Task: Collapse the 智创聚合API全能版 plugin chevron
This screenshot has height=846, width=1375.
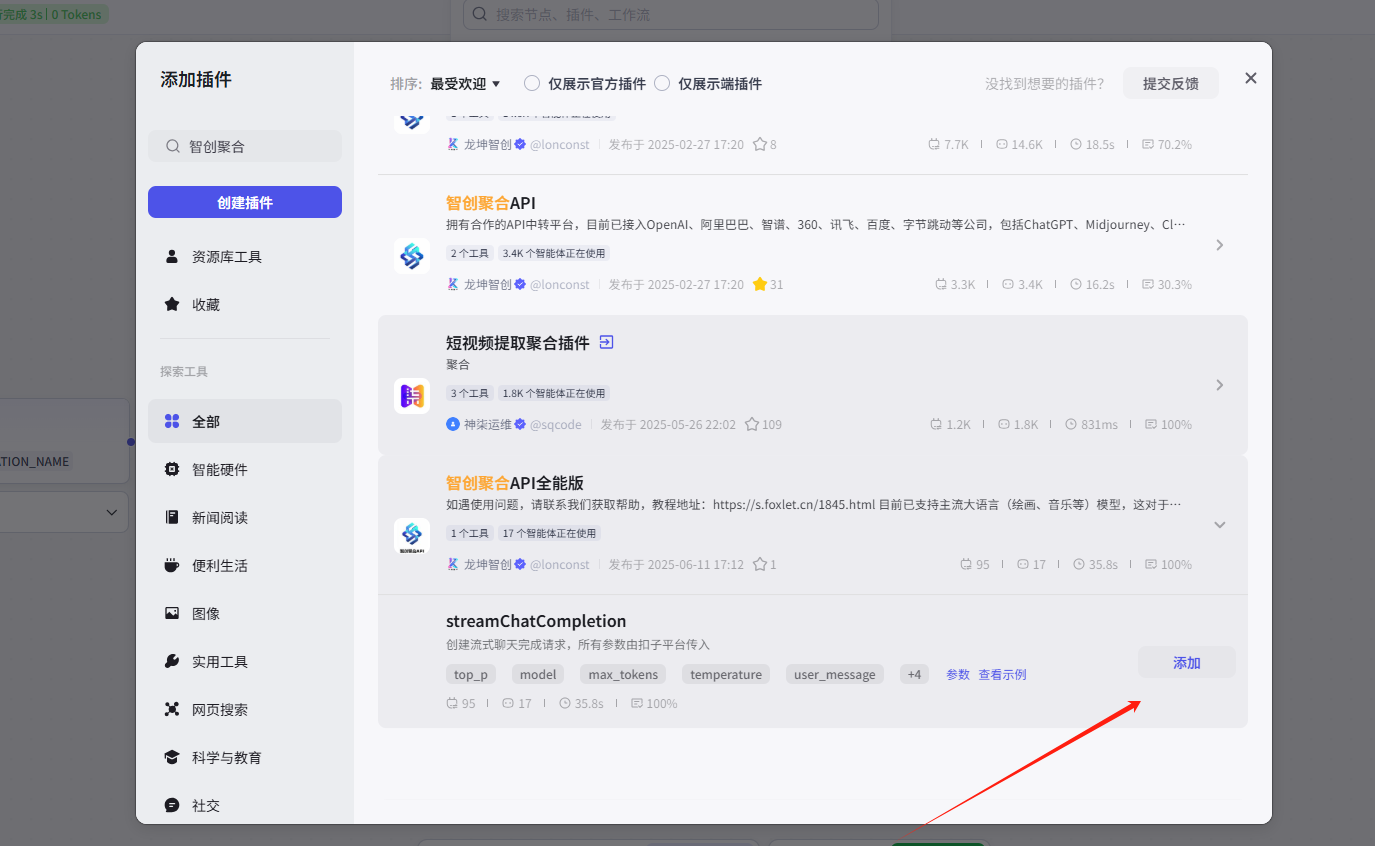Action: tap(1219, 525)
